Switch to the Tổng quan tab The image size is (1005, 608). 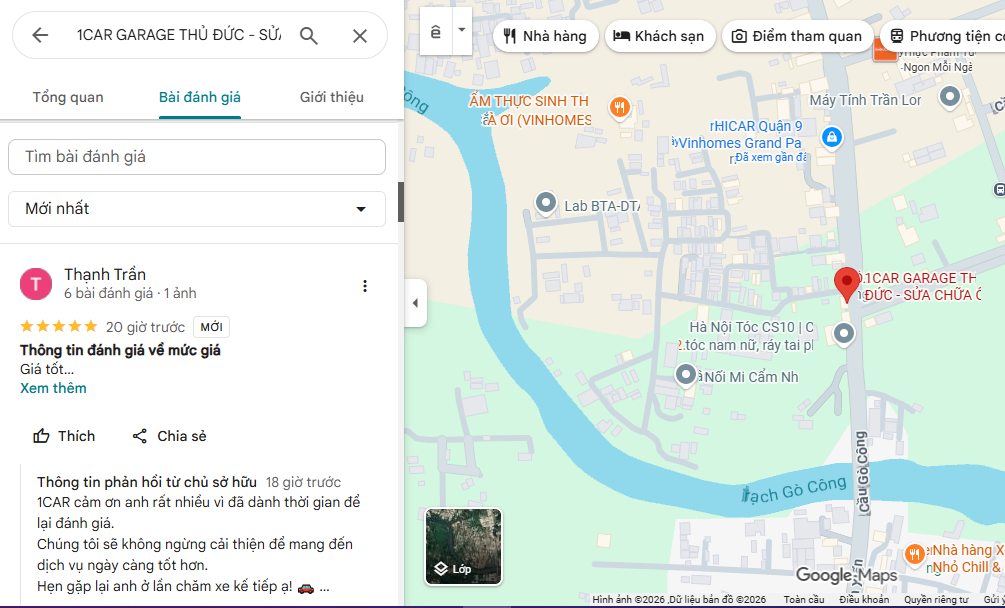pos(68,97)
